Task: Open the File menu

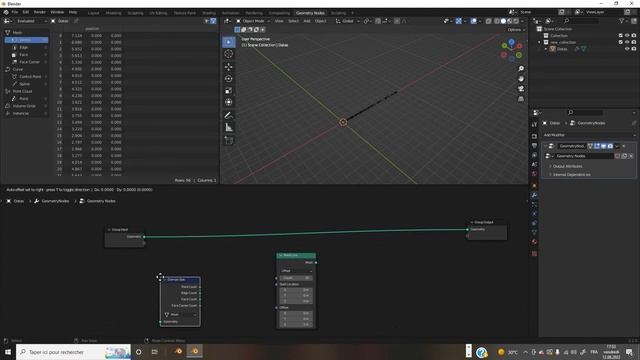Action: (x=15, y=12)
